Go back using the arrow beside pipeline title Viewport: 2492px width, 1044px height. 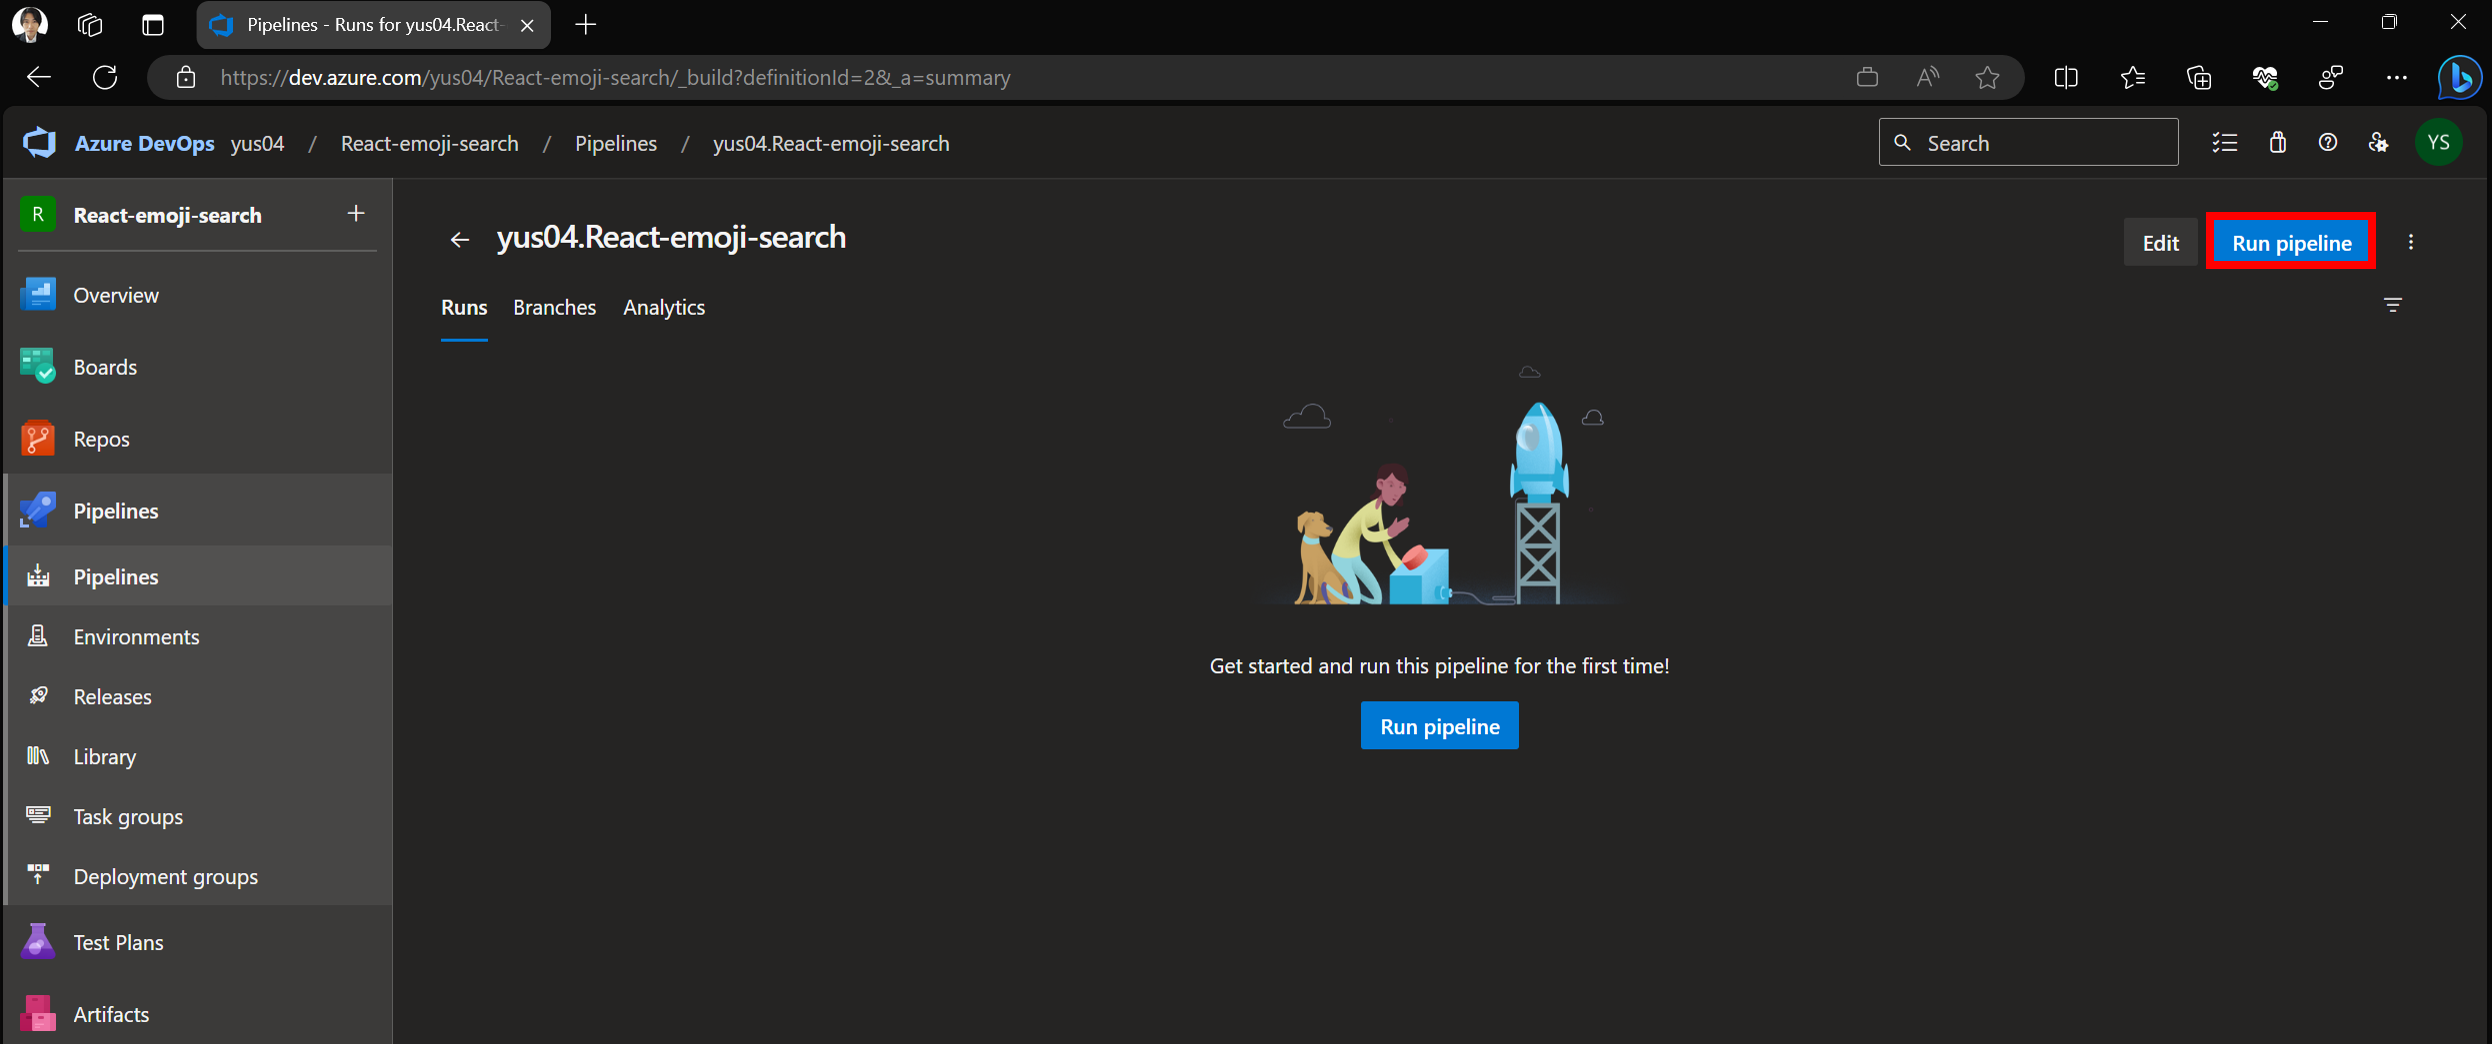[459, 240]
